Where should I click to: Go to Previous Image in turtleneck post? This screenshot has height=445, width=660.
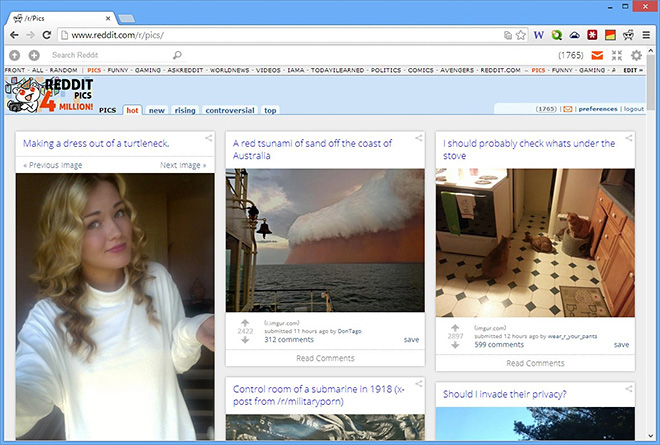pos(53,165)
